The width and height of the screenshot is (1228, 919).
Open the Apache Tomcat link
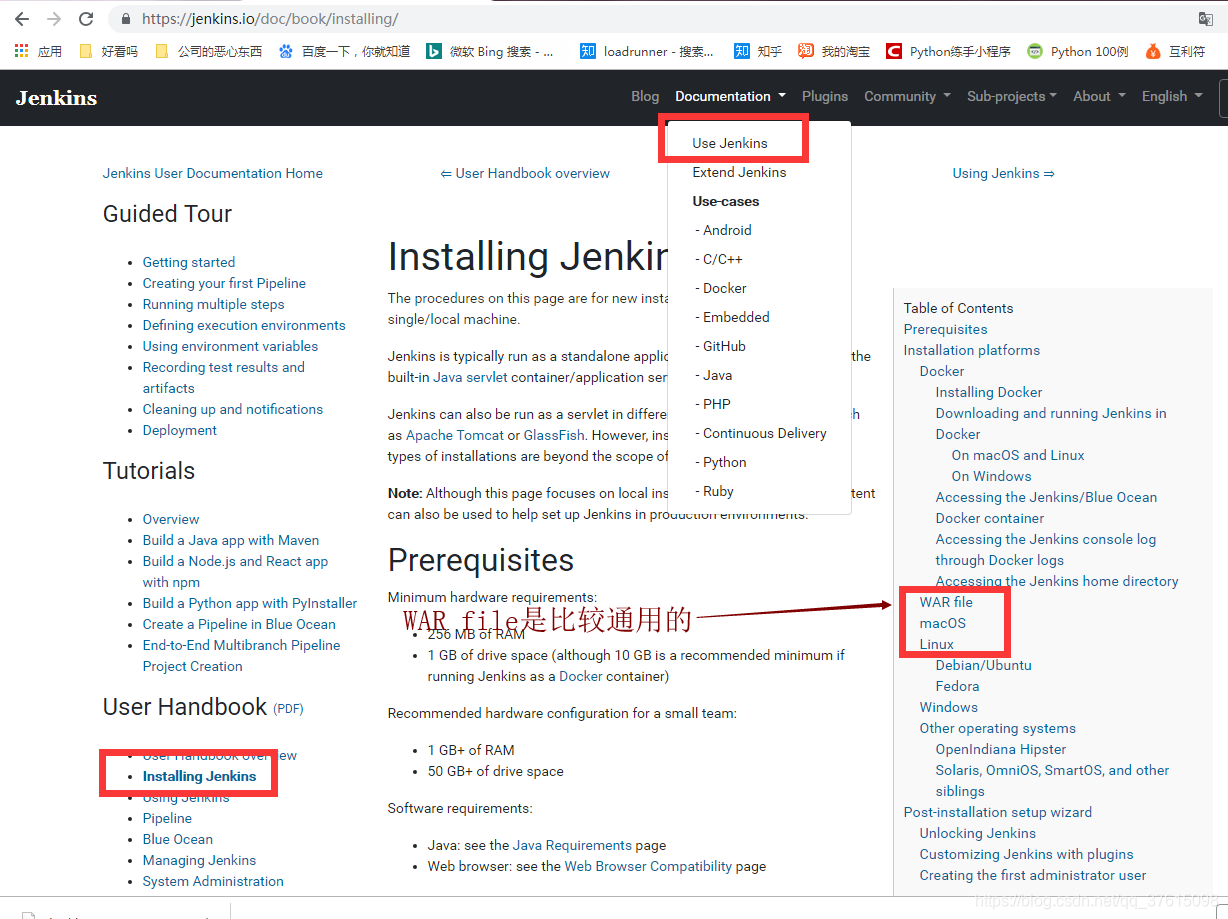click(x=455, y=435)
